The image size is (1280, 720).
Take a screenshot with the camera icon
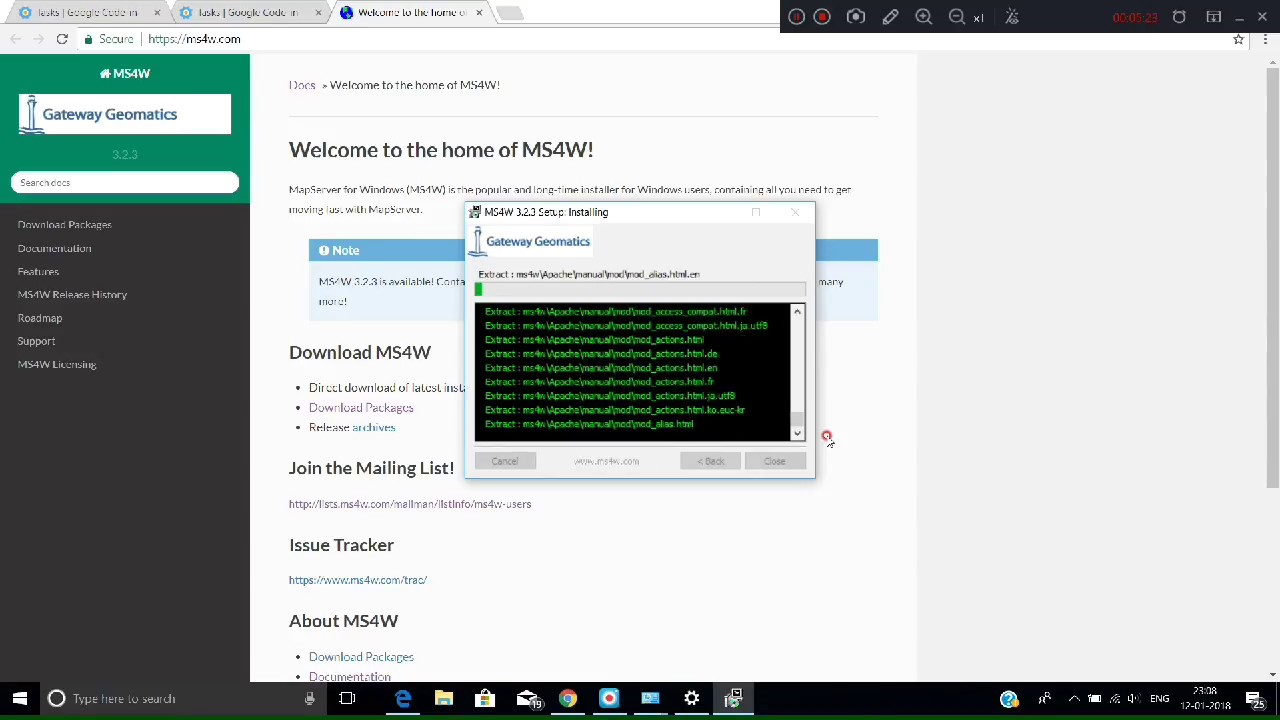point(856,17)
